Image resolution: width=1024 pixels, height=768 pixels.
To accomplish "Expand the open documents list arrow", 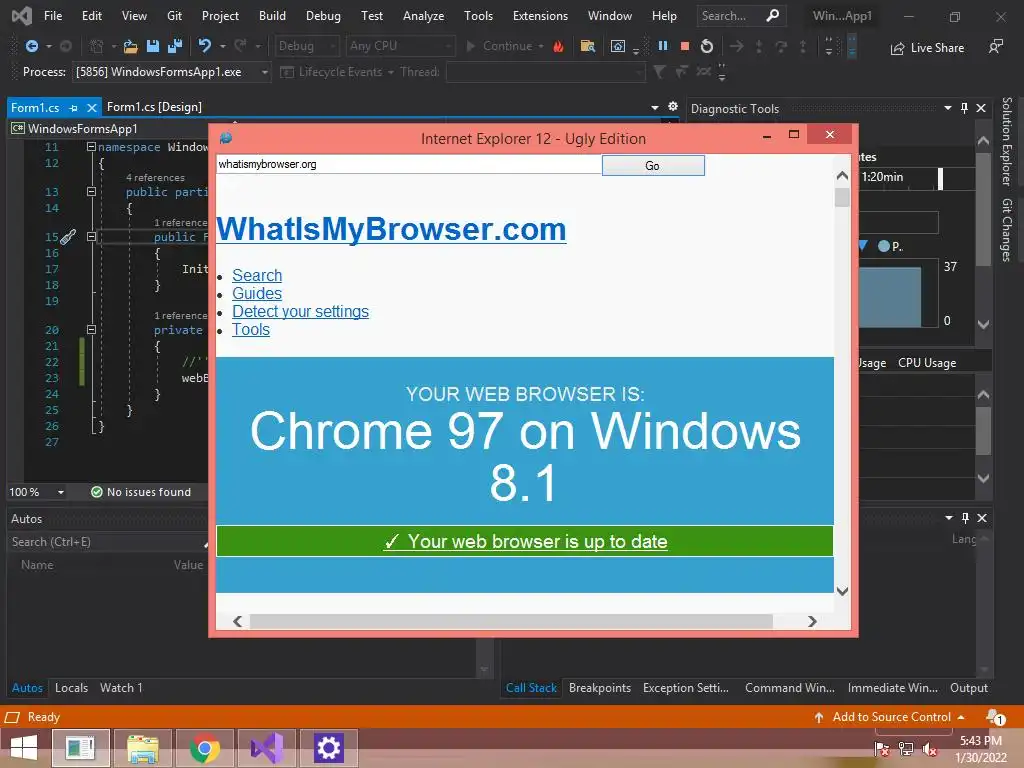I will click(655, 107).
